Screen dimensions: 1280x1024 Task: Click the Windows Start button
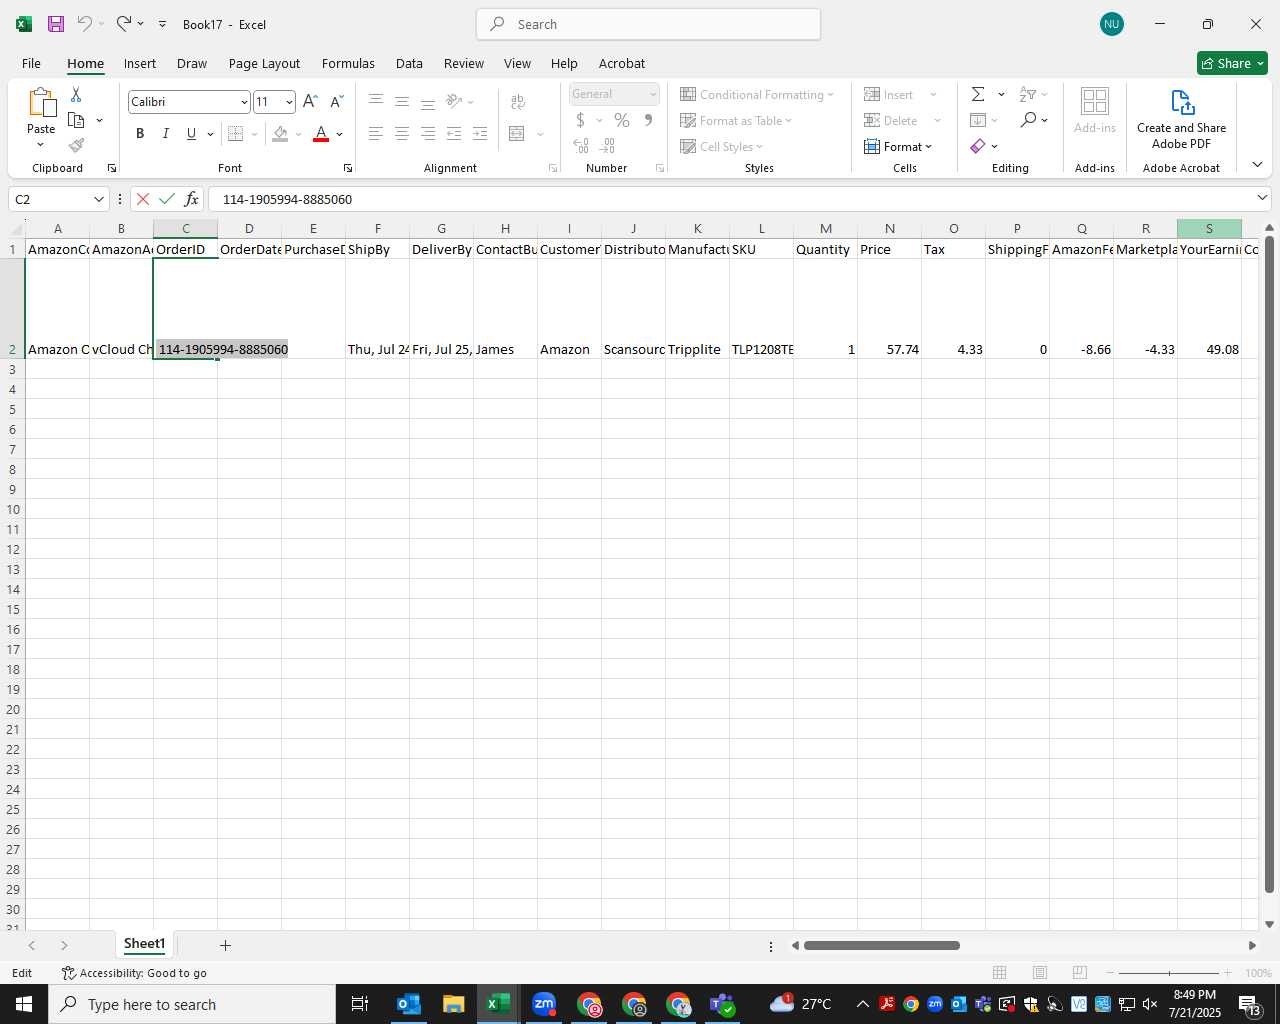click(24, 1004)
